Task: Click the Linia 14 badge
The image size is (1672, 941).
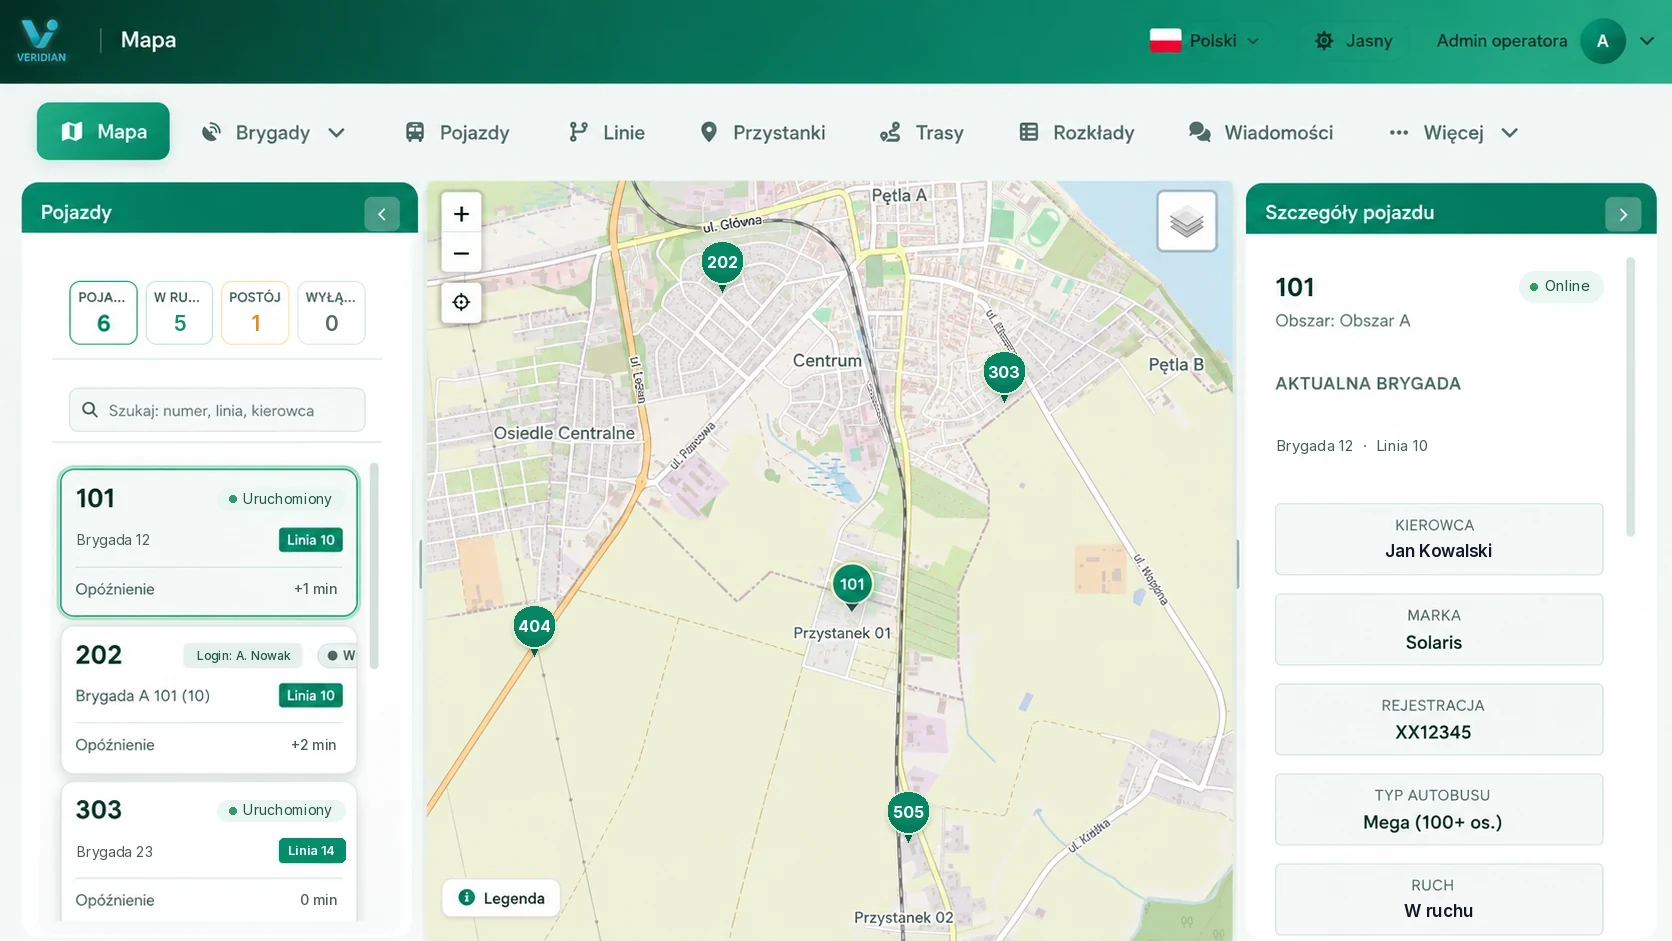Action: coord(311,851)
